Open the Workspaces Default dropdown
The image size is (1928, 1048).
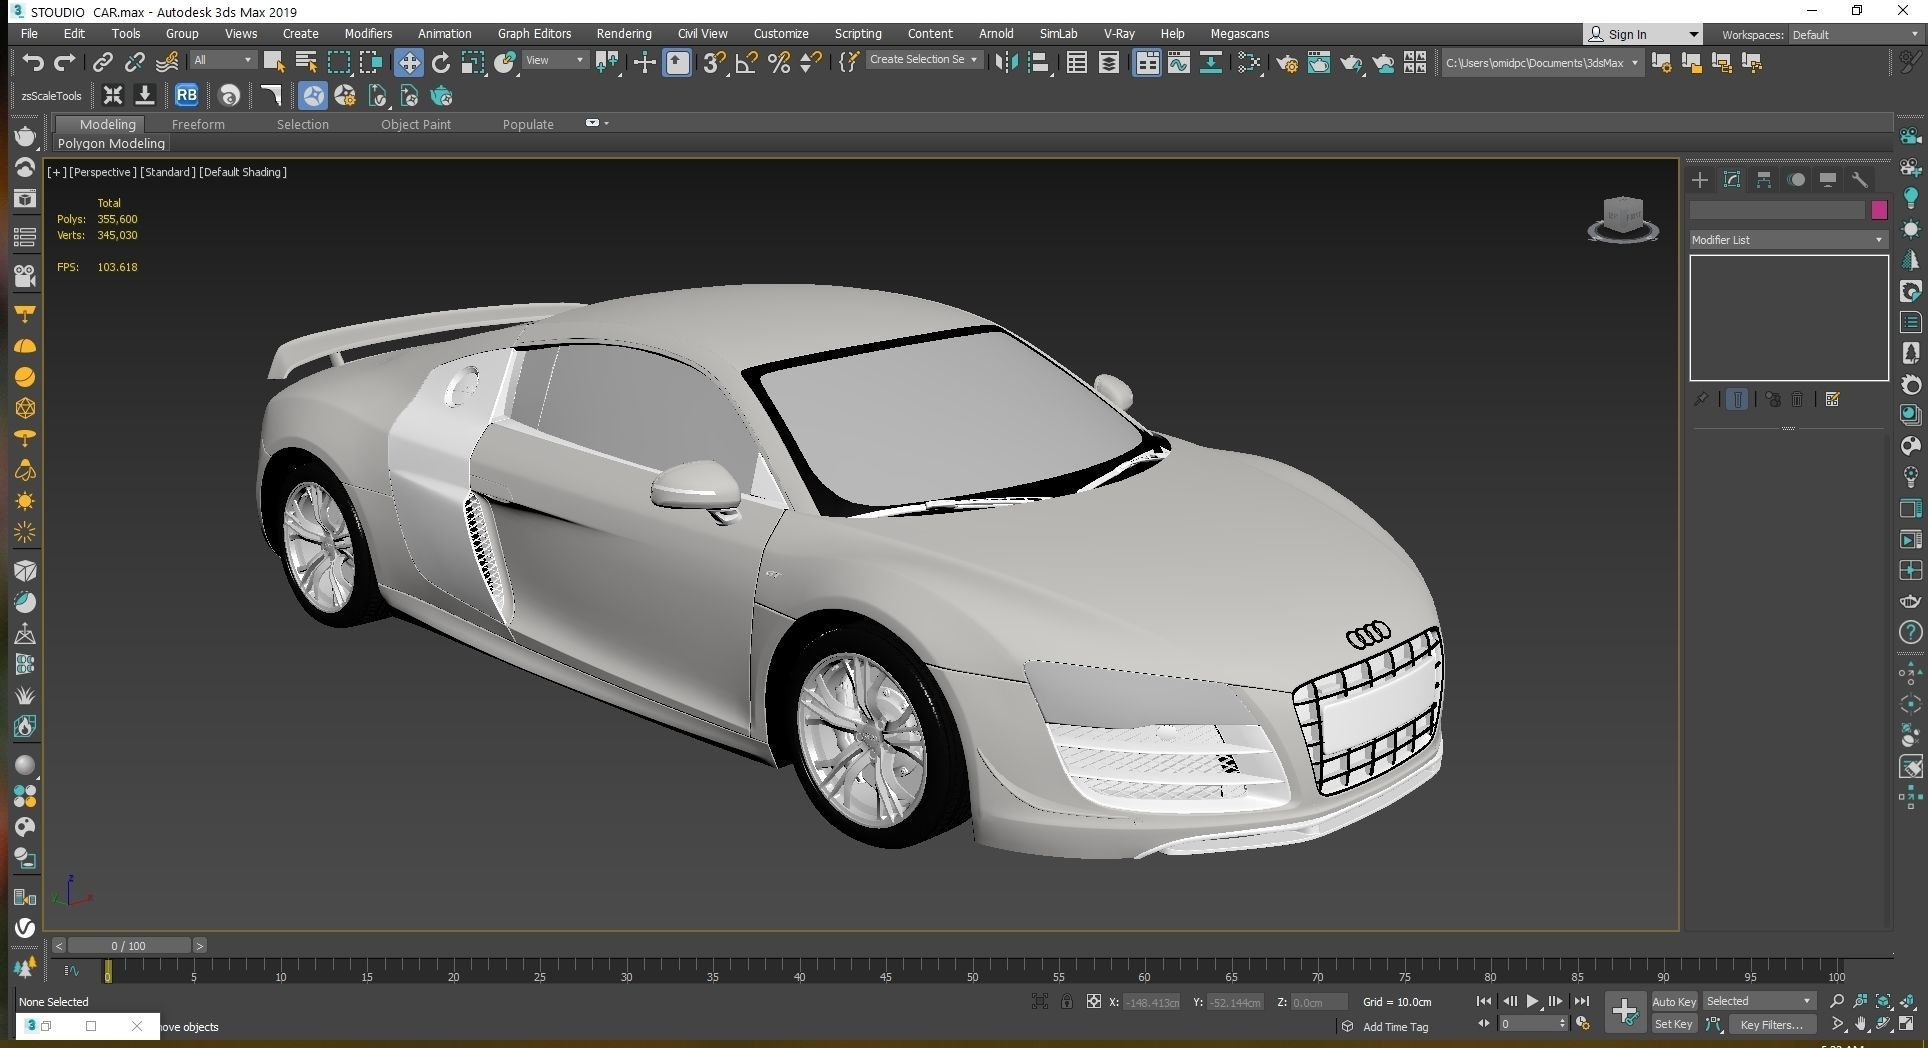coord(1855,34)
